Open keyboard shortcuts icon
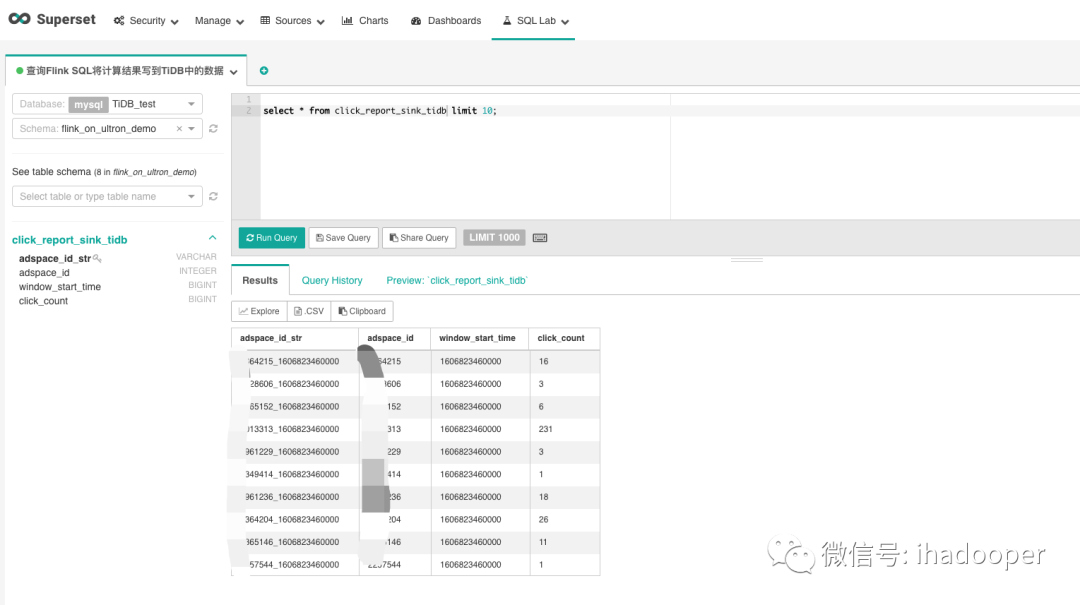The height and width of the screenshot is (605, 1080). [x=540, y=238]
